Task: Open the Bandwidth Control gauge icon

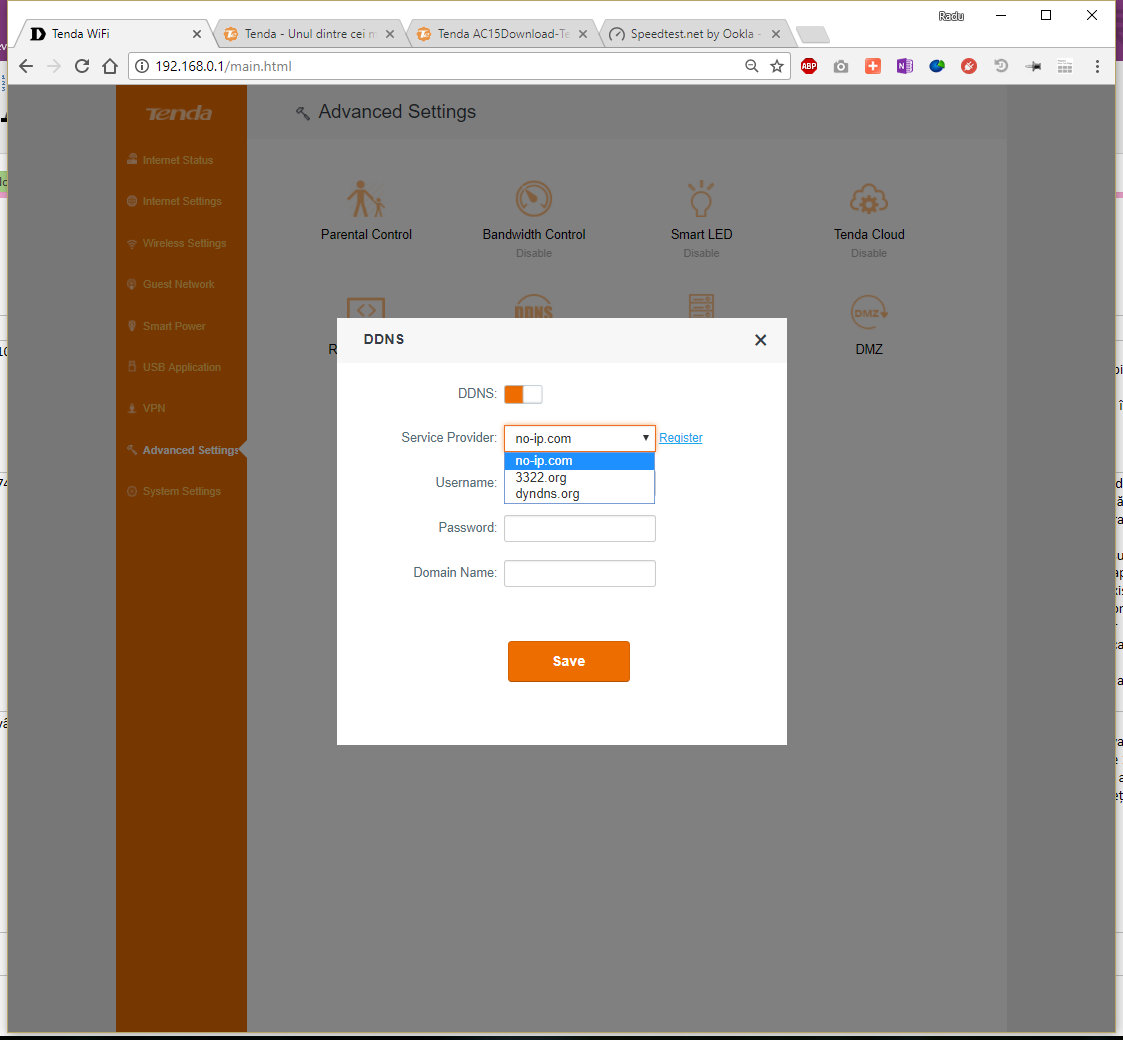Action: [x=534, y=199]
